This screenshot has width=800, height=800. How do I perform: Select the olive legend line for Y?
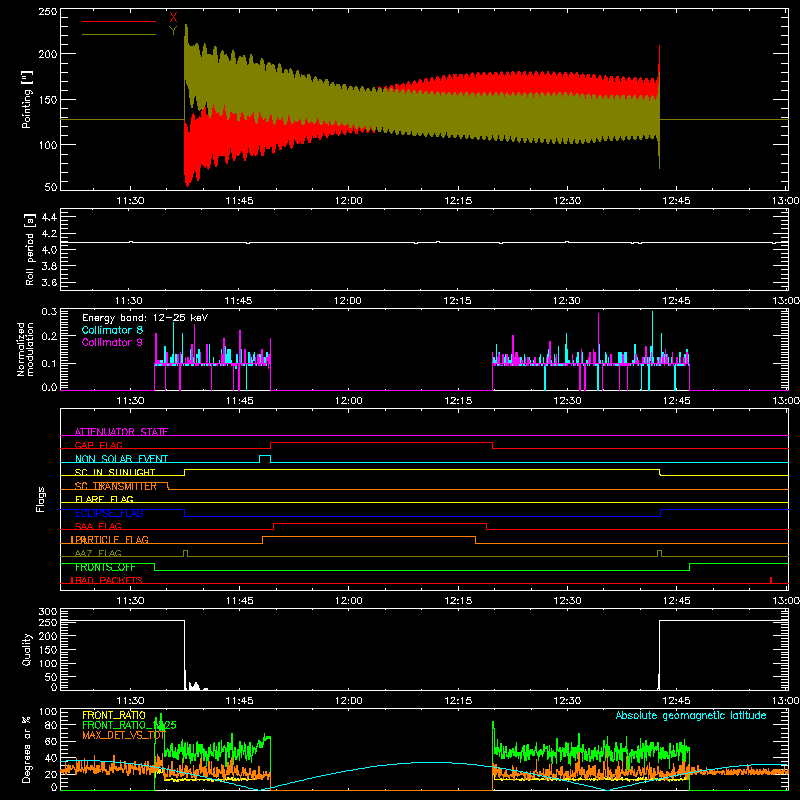(x=119, y=34)
